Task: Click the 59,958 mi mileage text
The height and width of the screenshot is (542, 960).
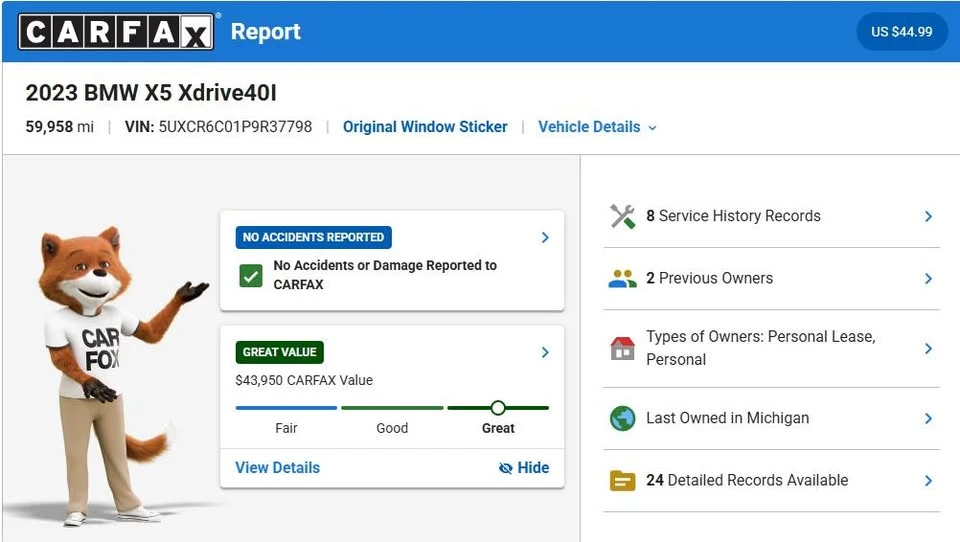Action: [59, 127]
